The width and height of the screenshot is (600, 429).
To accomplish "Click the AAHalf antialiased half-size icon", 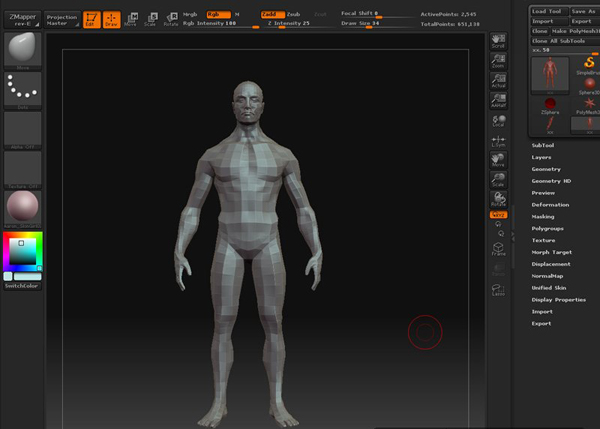I will coord(498,101).
